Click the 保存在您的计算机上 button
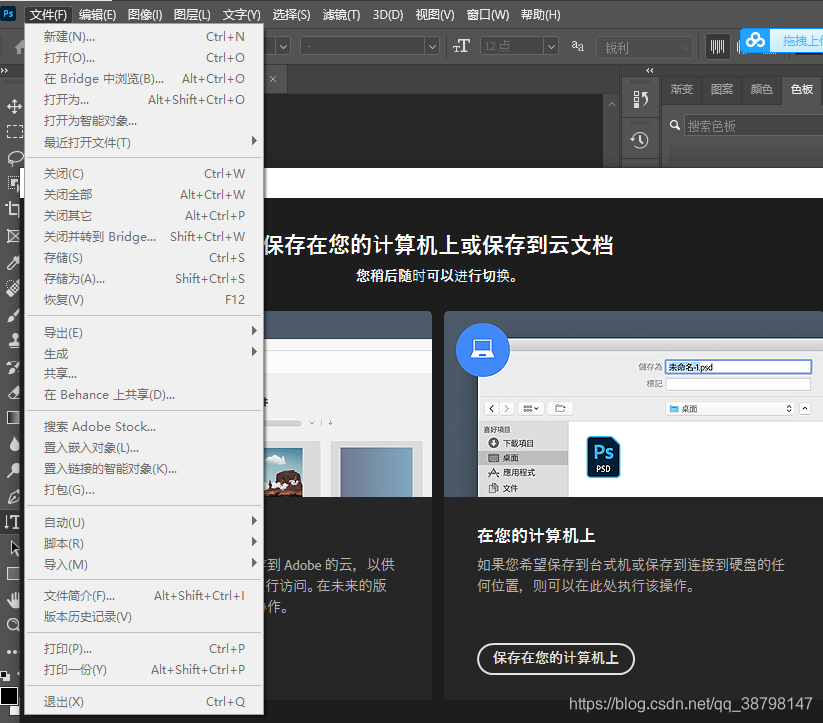The width and height of the screenshot is (823, 723). point(555,658)
